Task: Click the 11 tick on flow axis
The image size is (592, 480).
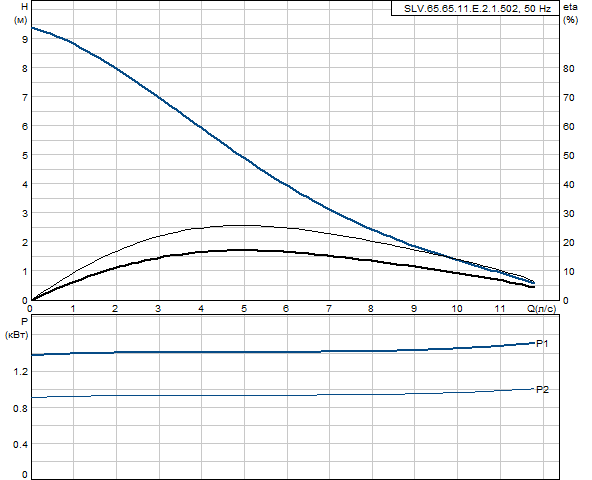Action: point(500,309)
